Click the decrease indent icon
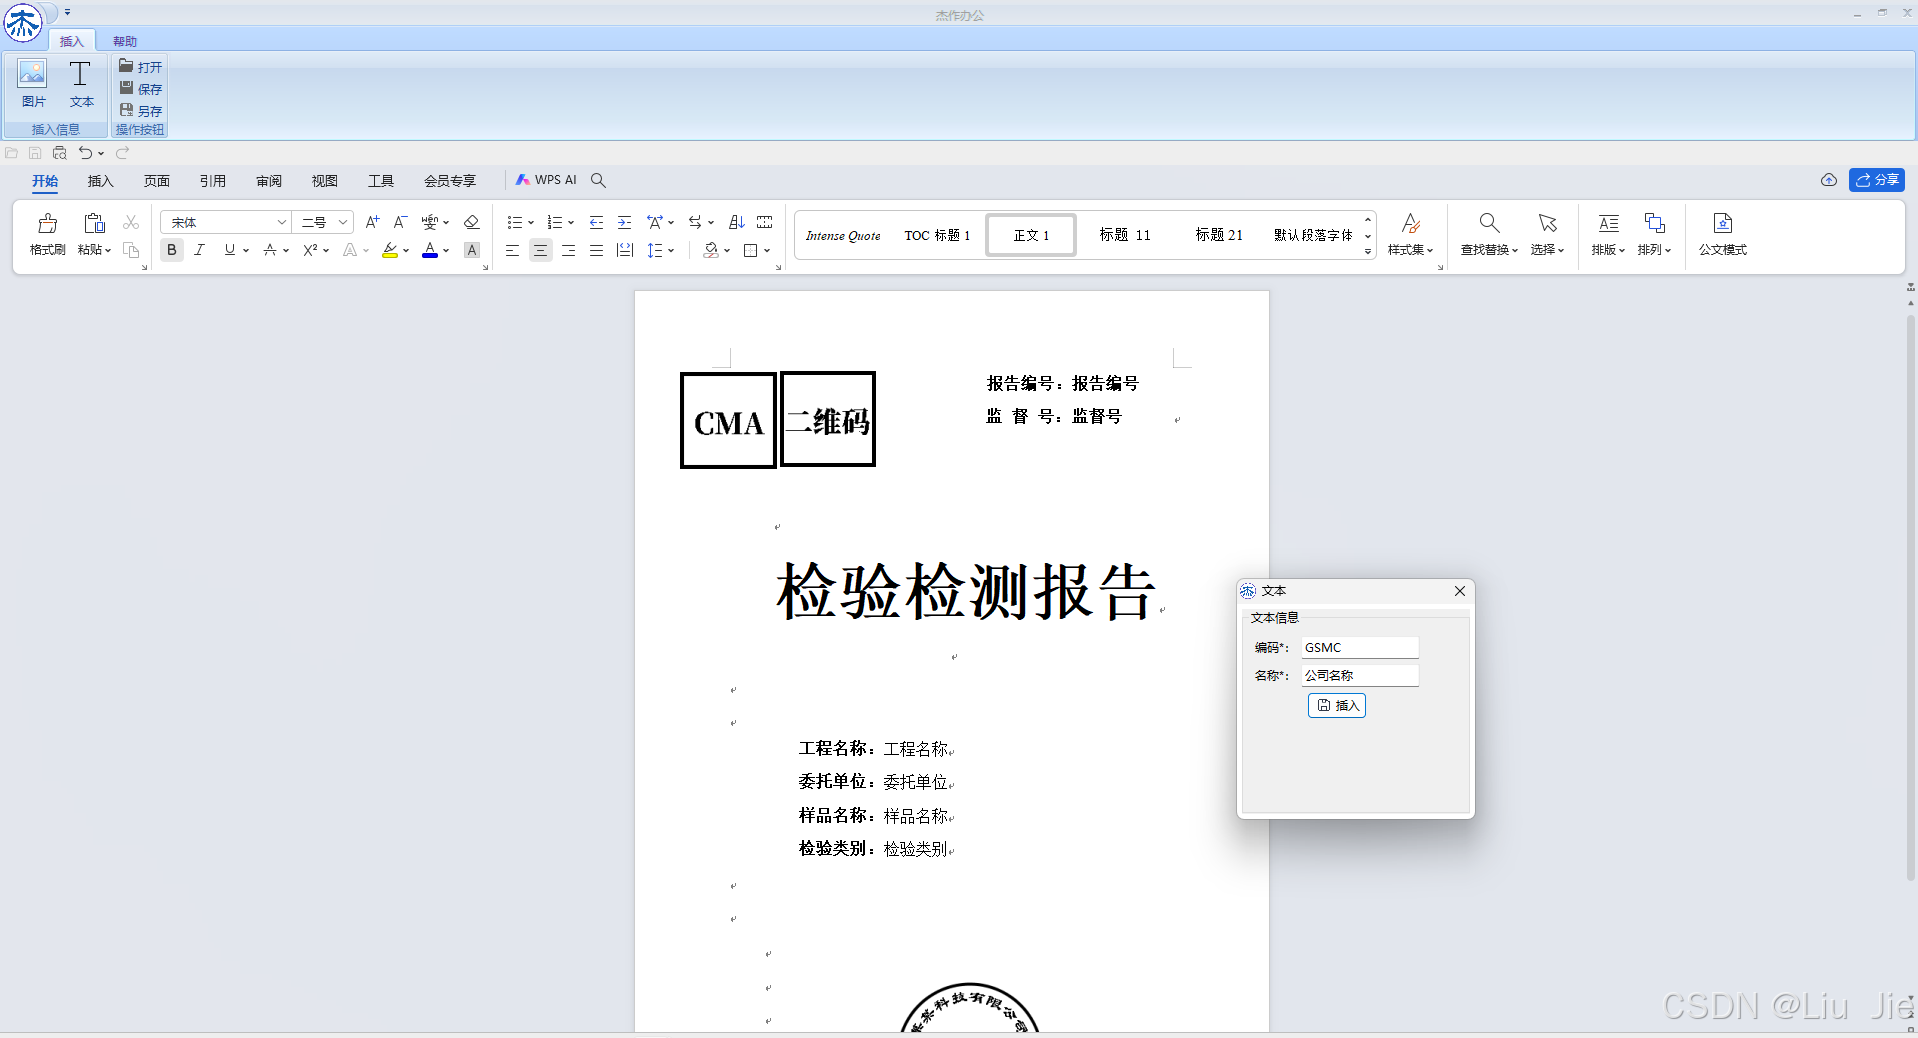The width and height of the screenshot is (1918, 1038). click(596, 222)
